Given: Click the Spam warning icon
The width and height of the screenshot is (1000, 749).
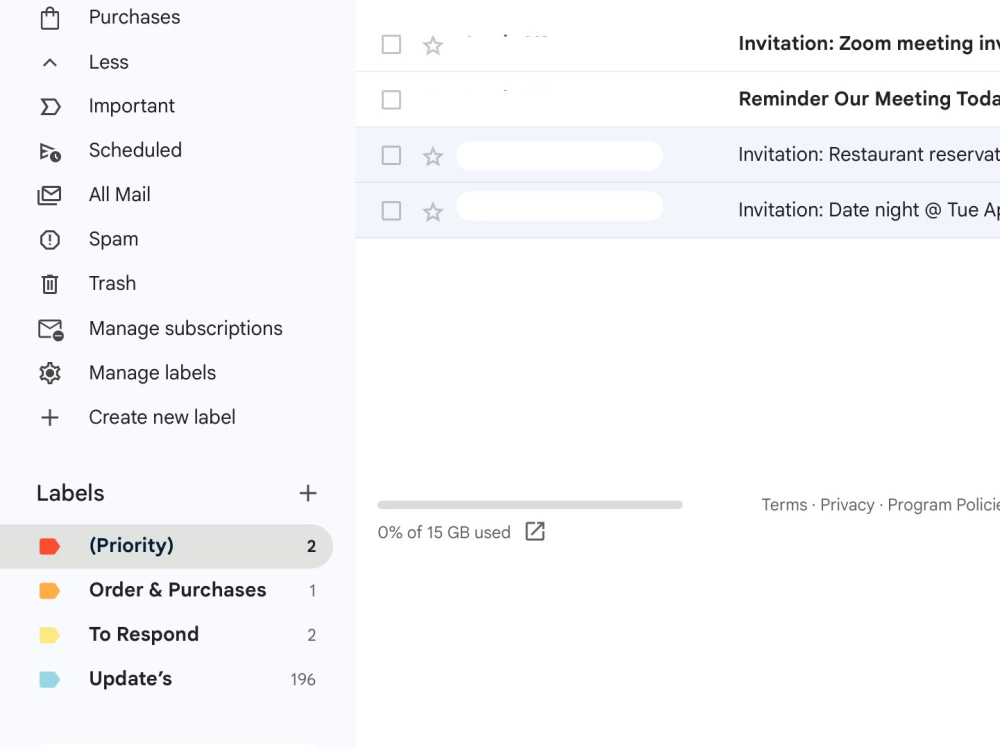Looking at the screenshot, I should point(50,240).
